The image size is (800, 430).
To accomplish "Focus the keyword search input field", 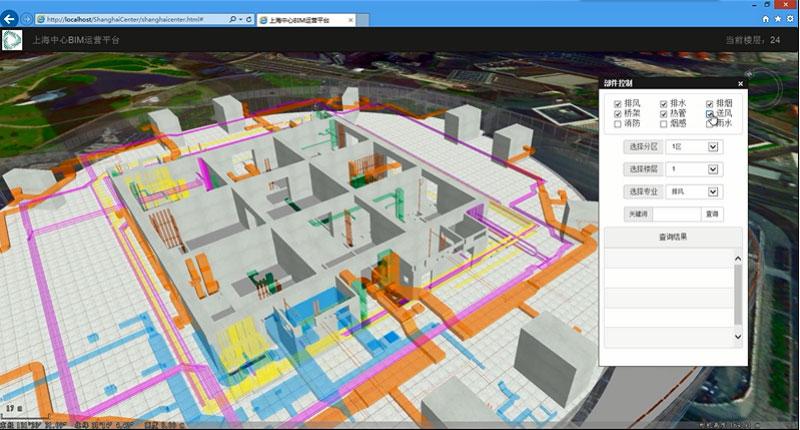I will 677,214.
